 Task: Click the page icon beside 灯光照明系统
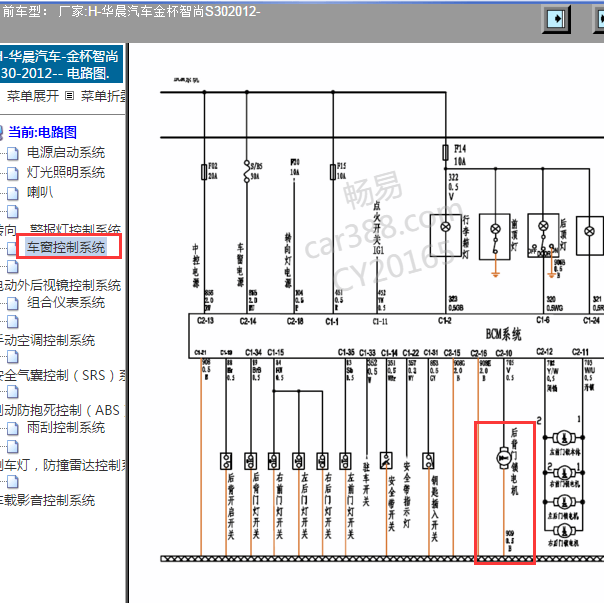[x=12, y=173]
